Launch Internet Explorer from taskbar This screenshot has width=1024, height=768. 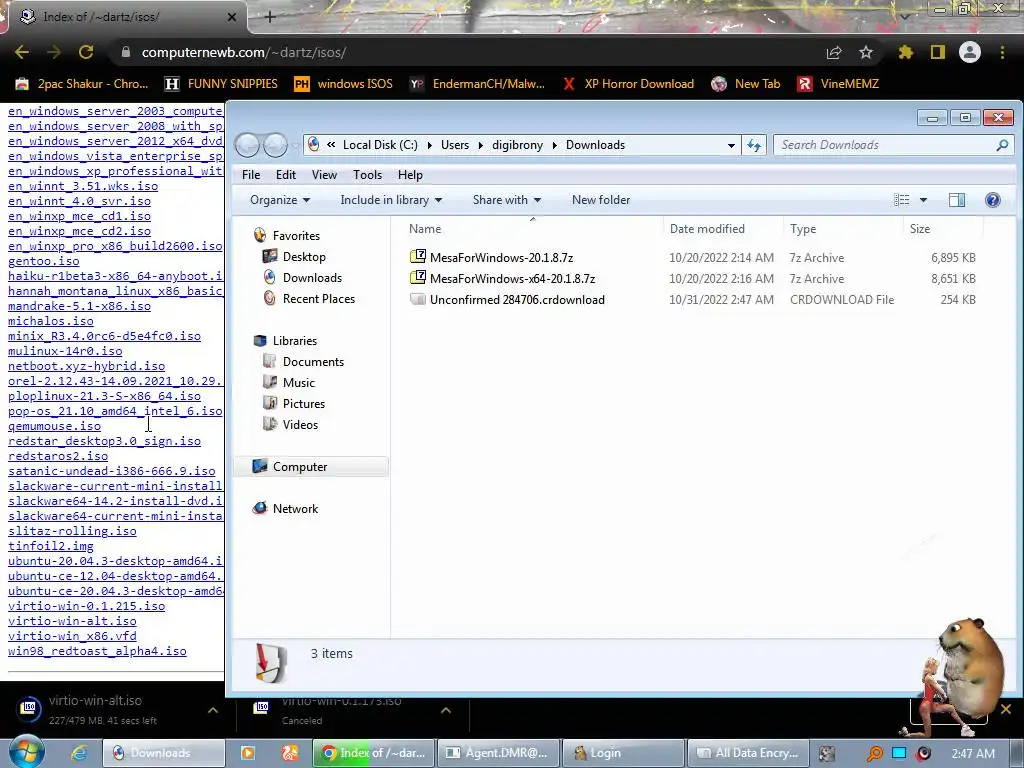[x=78, y=753]
